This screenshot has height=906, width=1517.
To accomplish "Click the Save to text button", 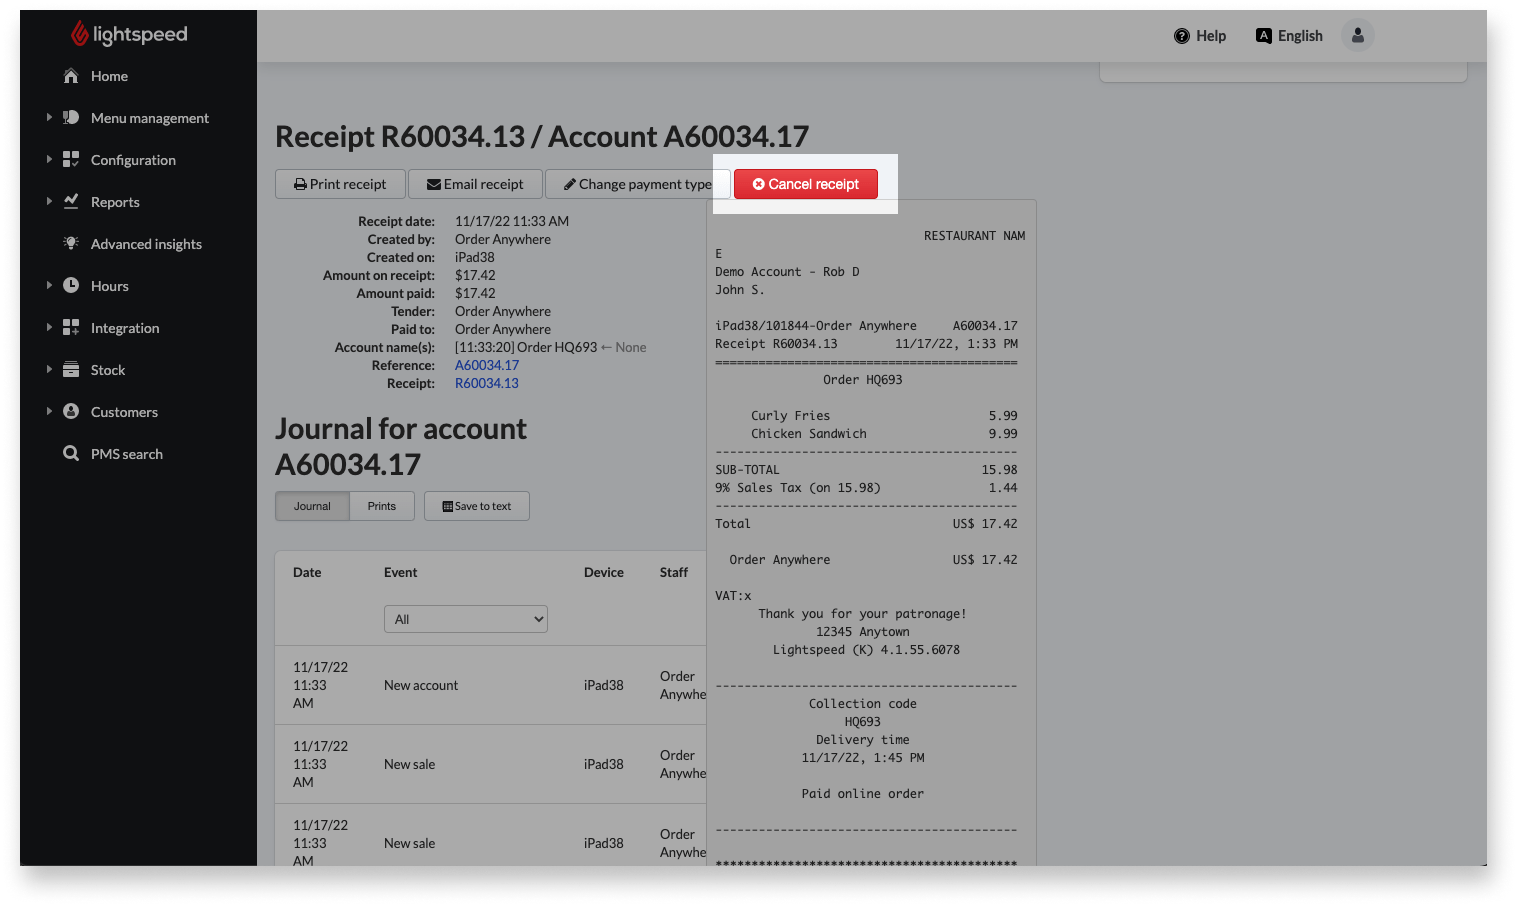I will click(477, 506).
